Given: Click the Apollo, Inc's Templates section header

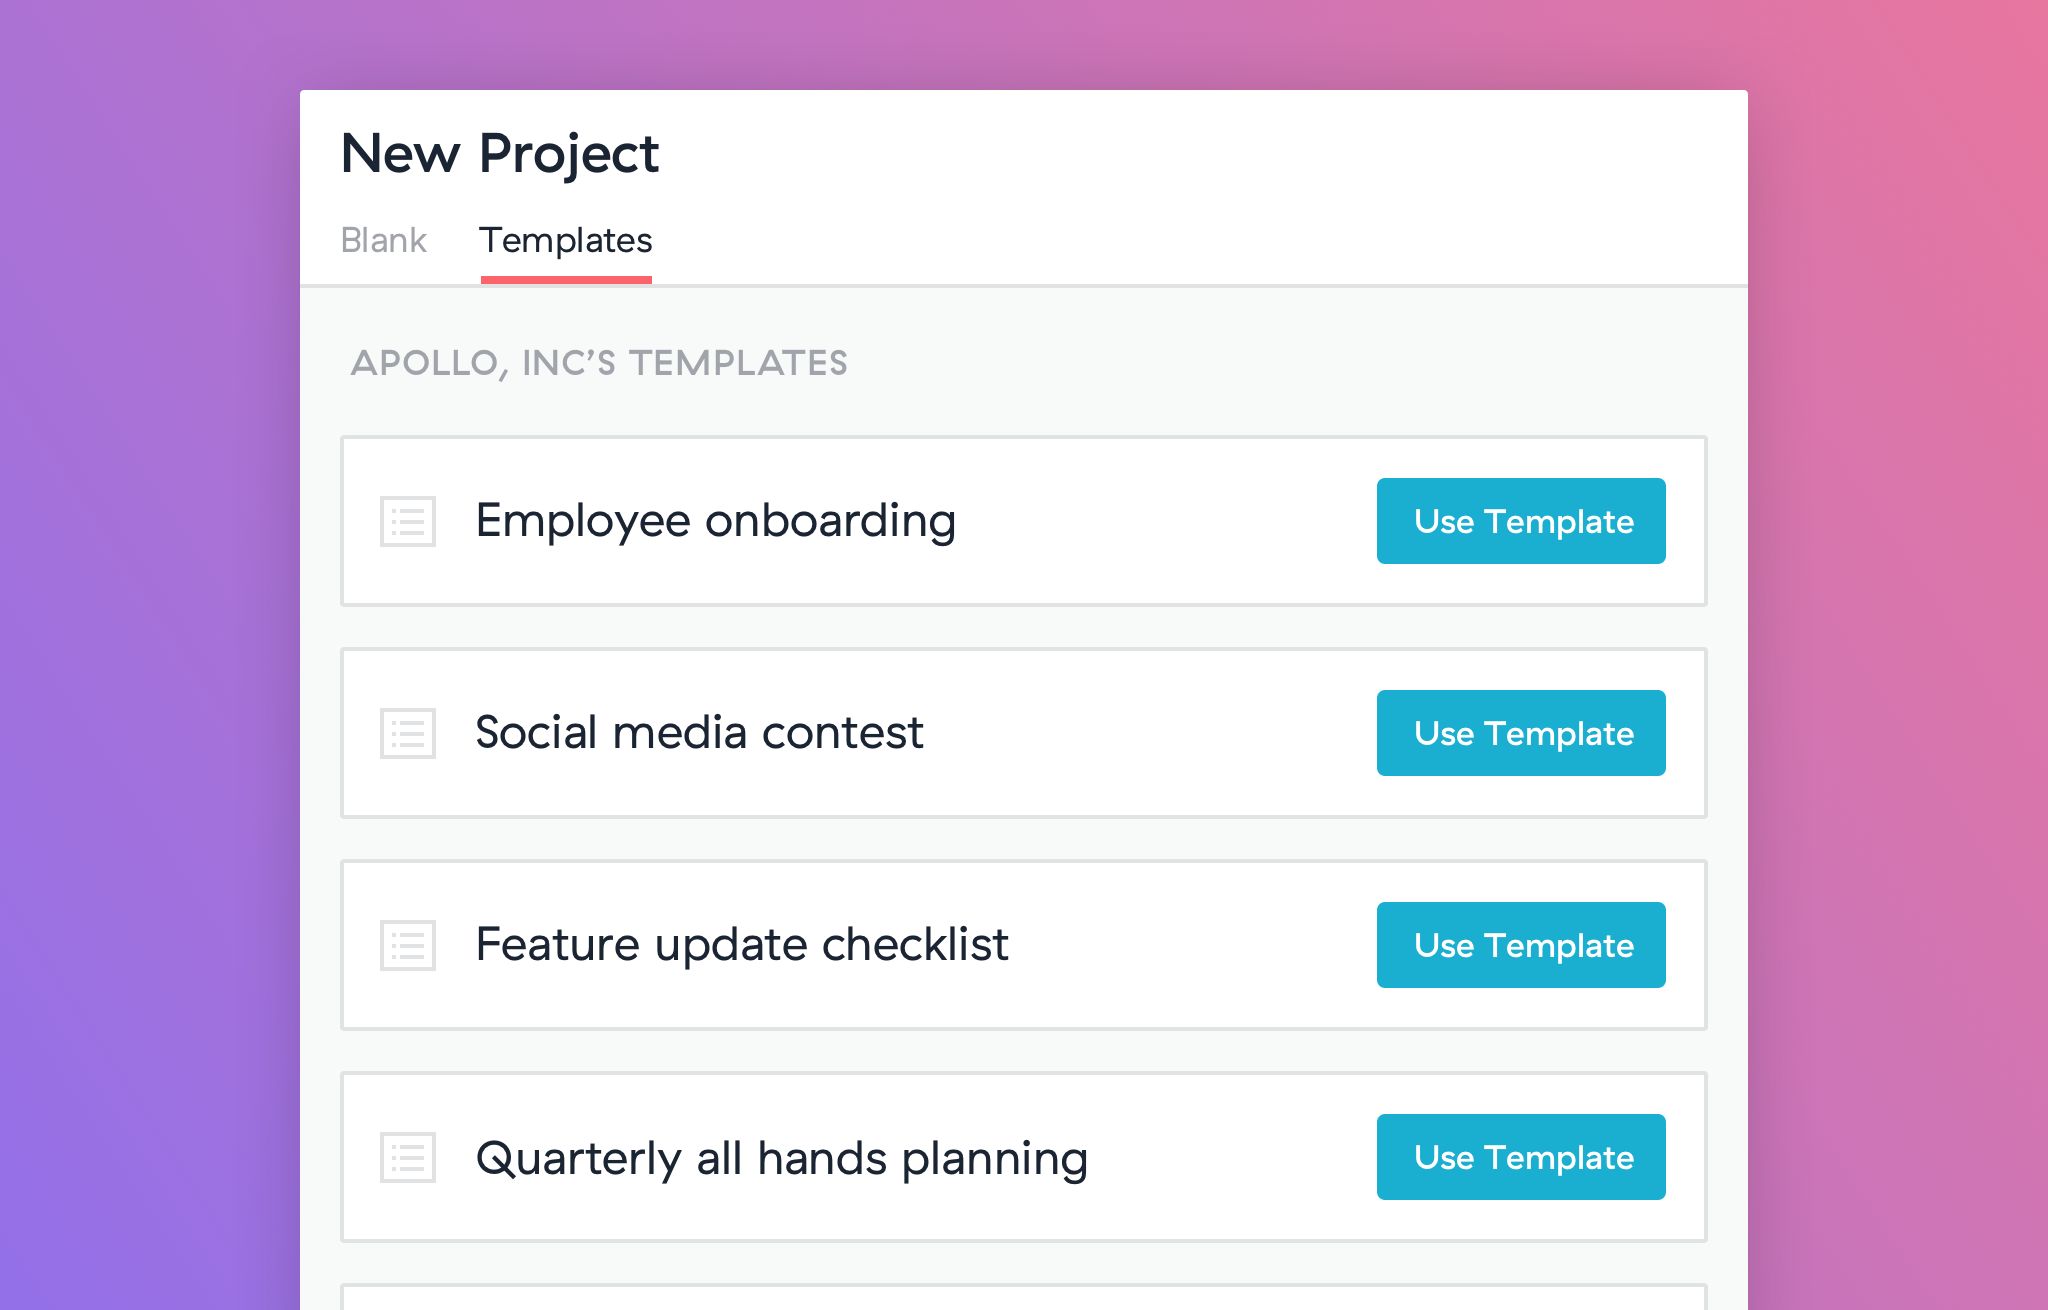Looking at the screenshot, I should coord(599,363).
